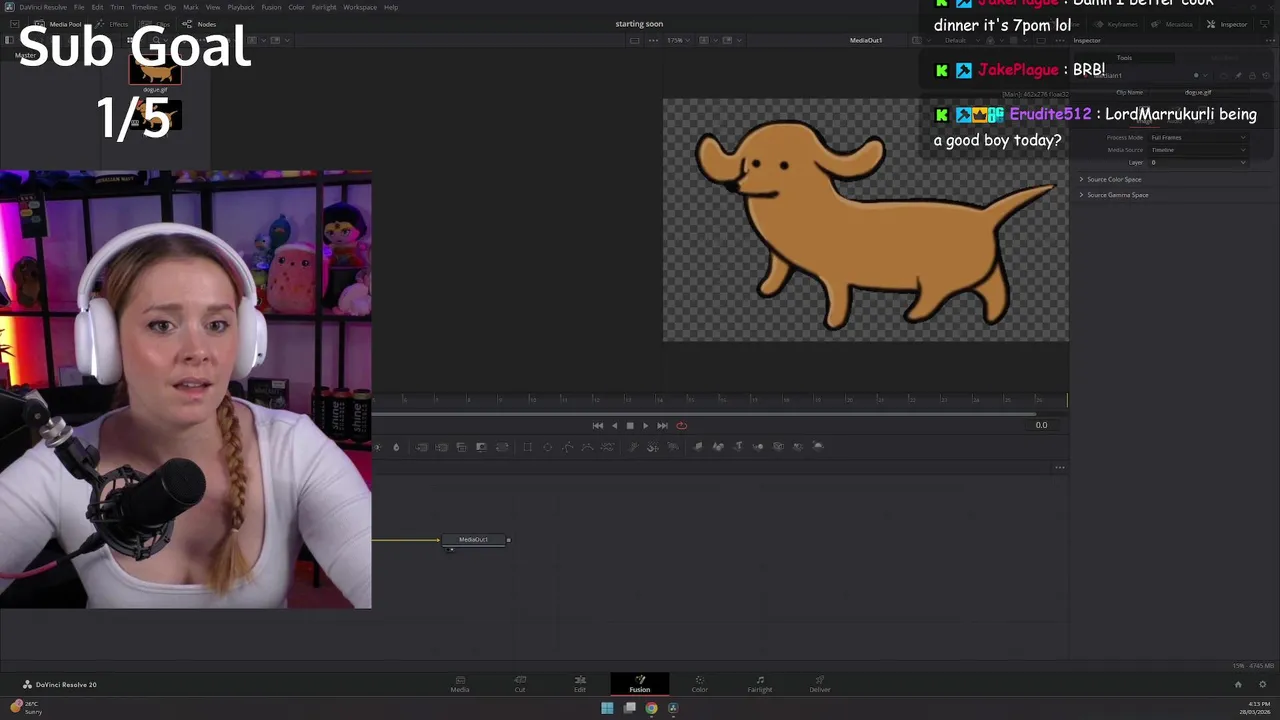Open the File menu

click(x=79, y=7)
